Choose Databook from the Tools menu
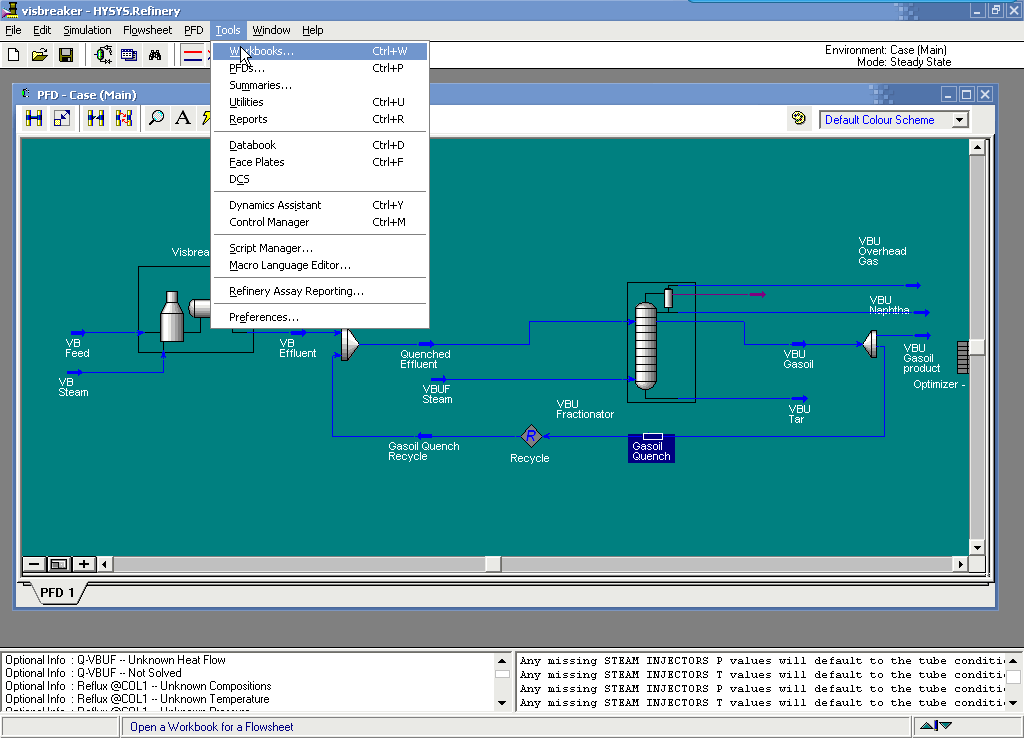This screenshot has height=738, width=1024. [320, 145]
